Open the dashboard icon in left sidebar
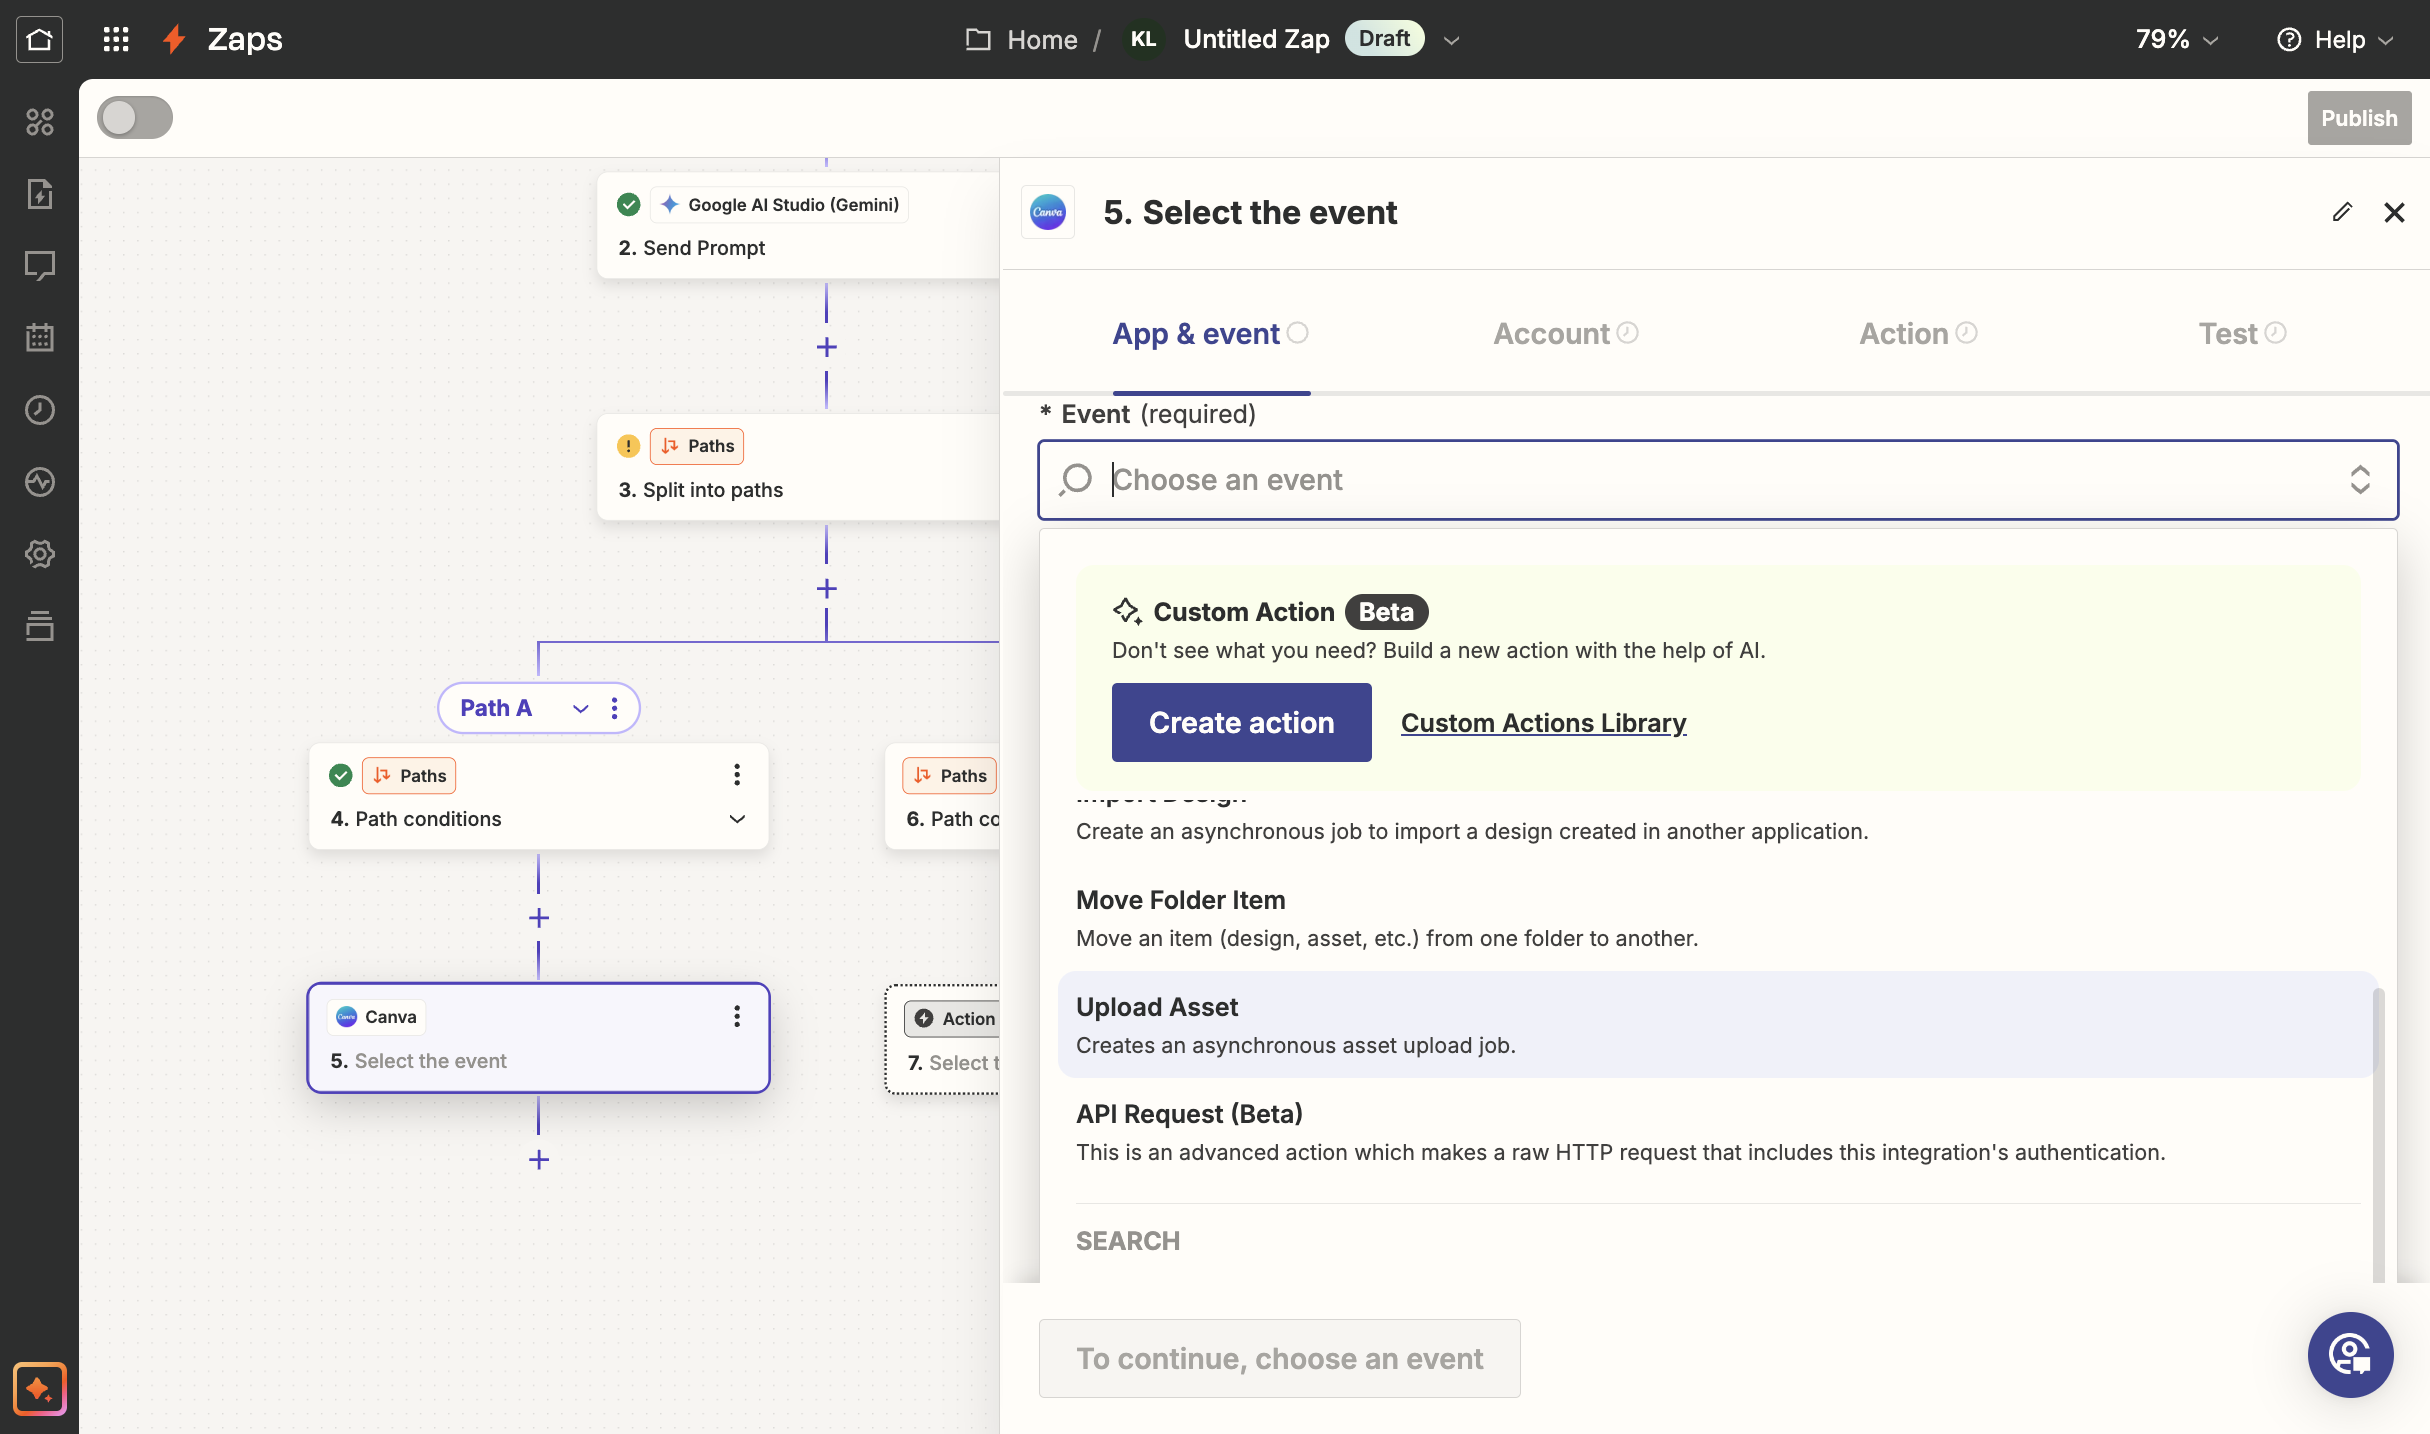Screen dimensions: 2430x1434 tap(39, 122)
